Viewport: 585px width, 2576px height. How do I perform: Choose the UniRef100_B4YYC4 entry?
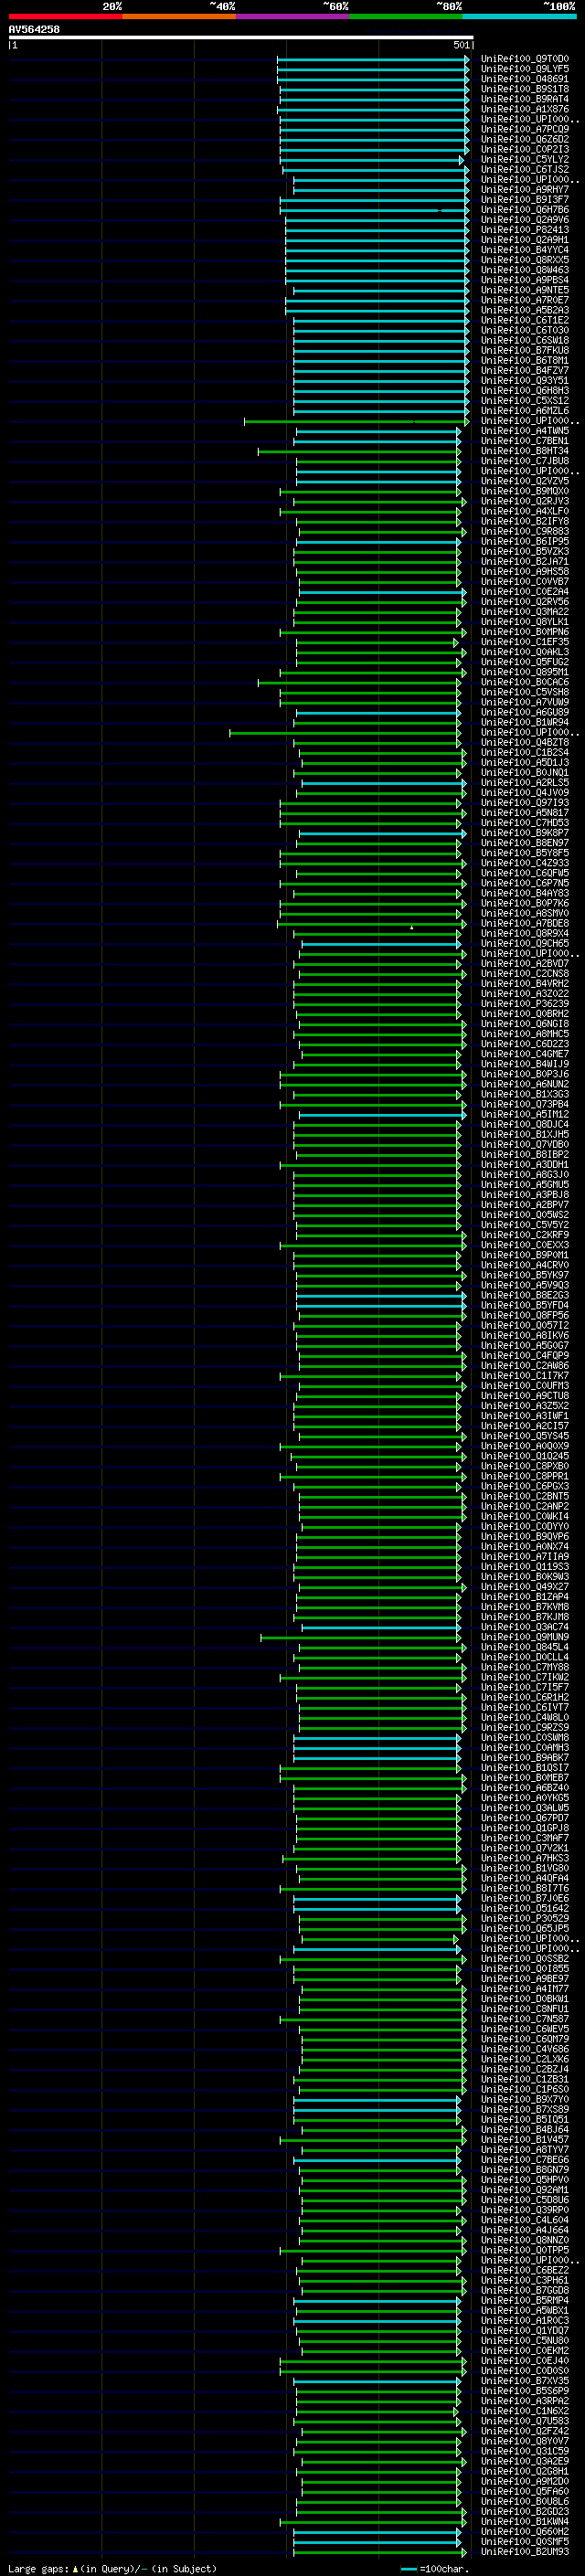524,249
